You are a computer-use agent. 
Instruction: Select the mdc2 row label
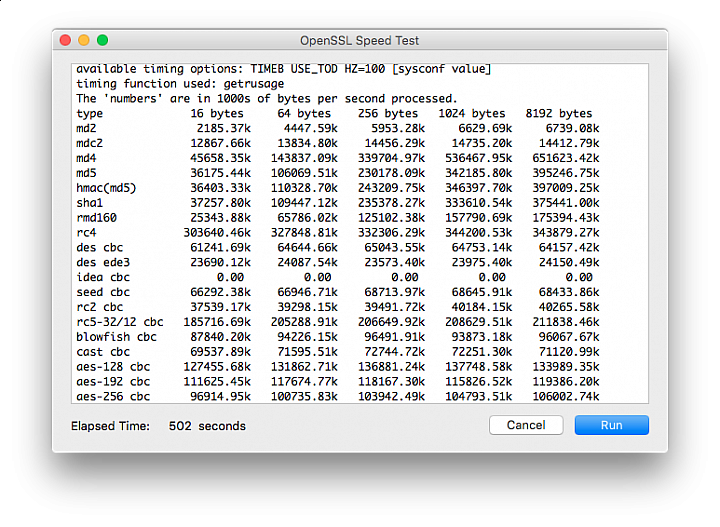pos(90,144)
